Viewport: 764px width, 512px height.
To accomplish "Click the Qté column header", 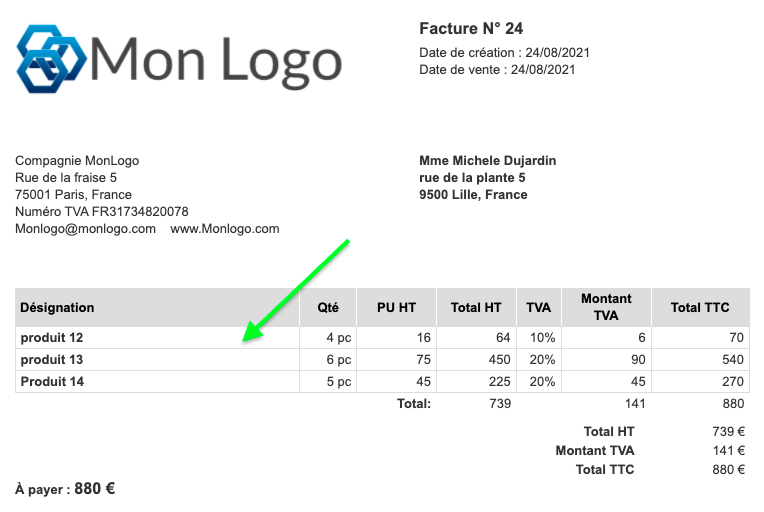I will (x=328, y=308).
